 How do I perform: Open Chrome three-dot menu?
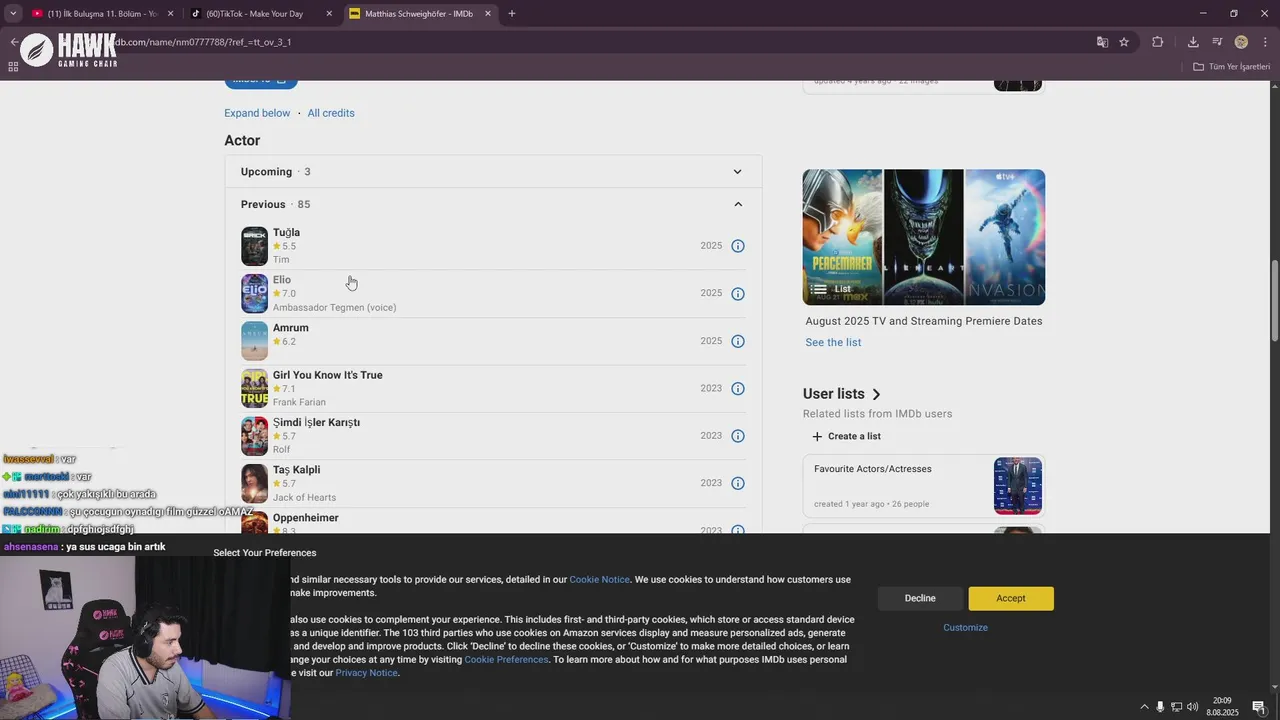pos(1265,42)
